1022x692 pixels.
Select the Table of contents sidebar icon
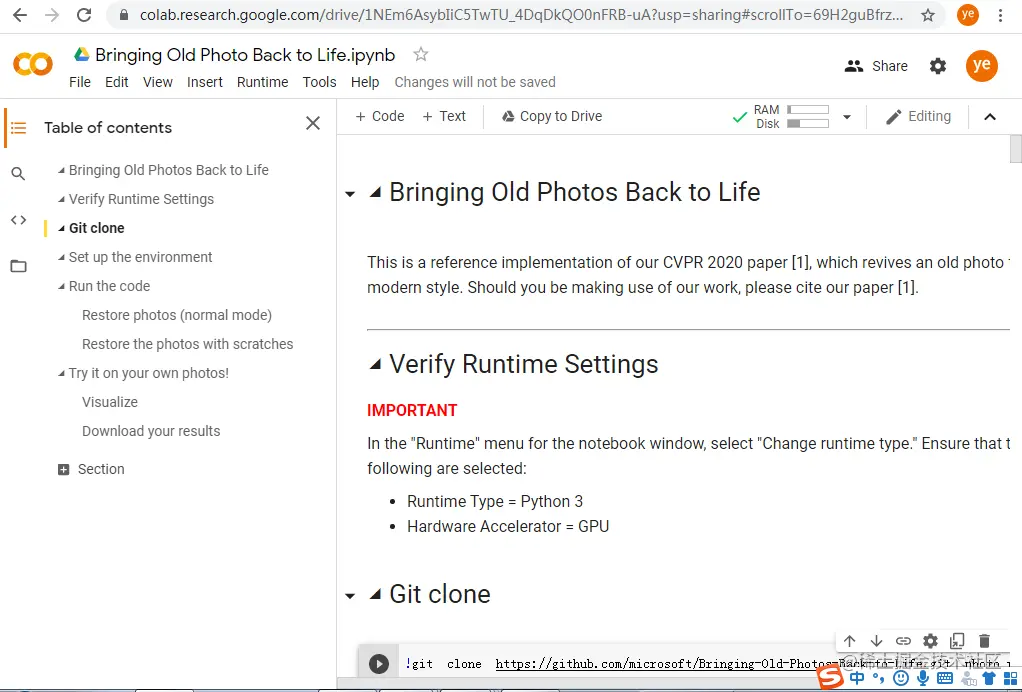click(18, 128)
